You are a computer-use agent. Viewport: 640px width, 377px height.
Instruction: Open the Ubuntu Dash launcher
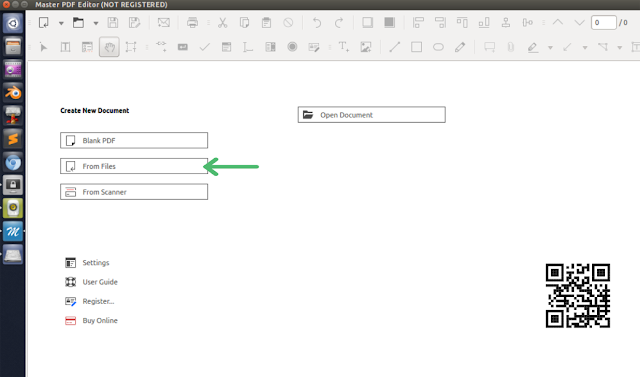(13, 23)
